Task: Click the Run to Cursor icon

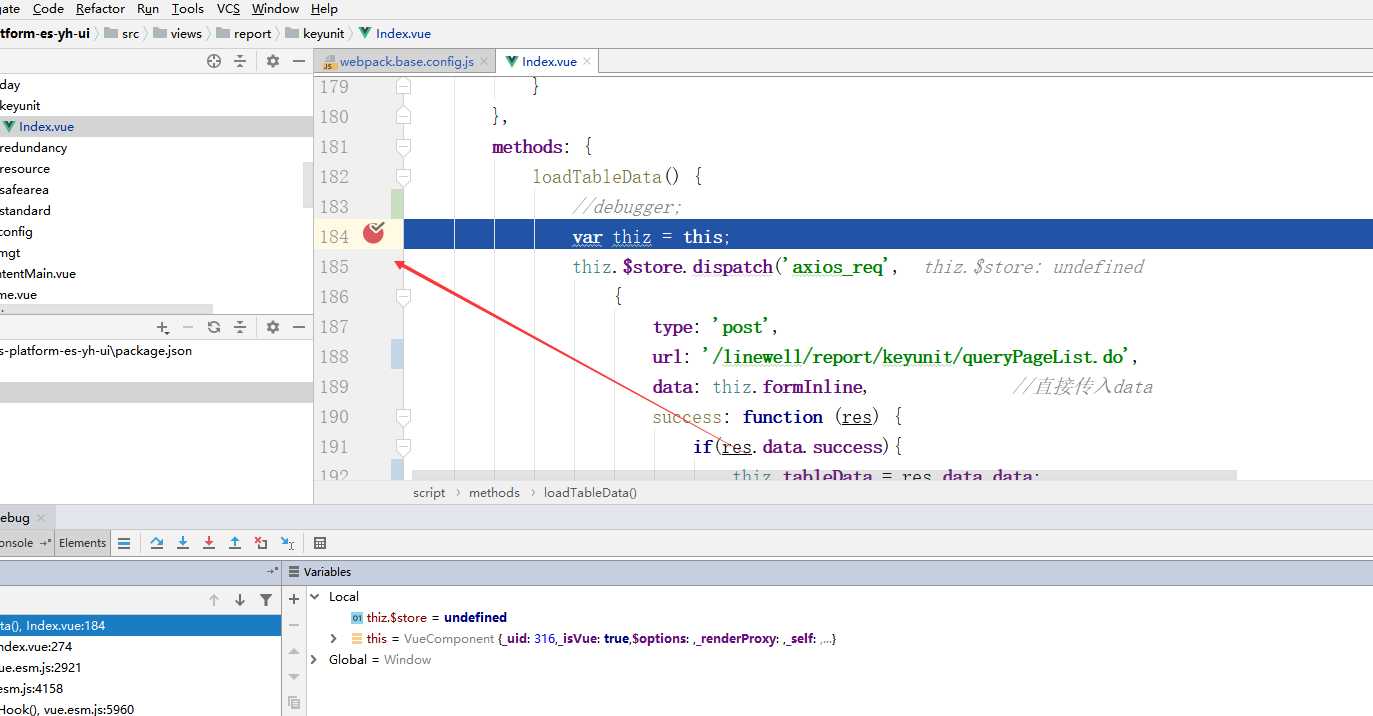Action: [x=287, y=543]
